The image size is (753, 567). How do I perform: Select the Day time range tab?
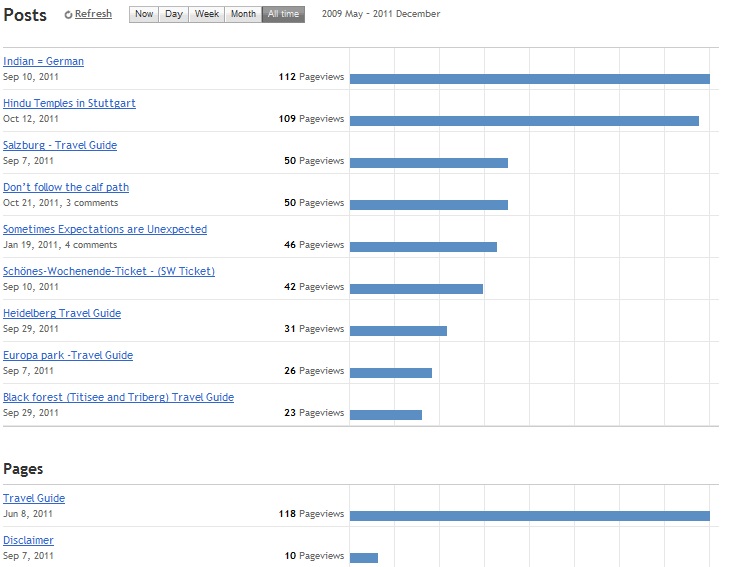pos(173,14)
